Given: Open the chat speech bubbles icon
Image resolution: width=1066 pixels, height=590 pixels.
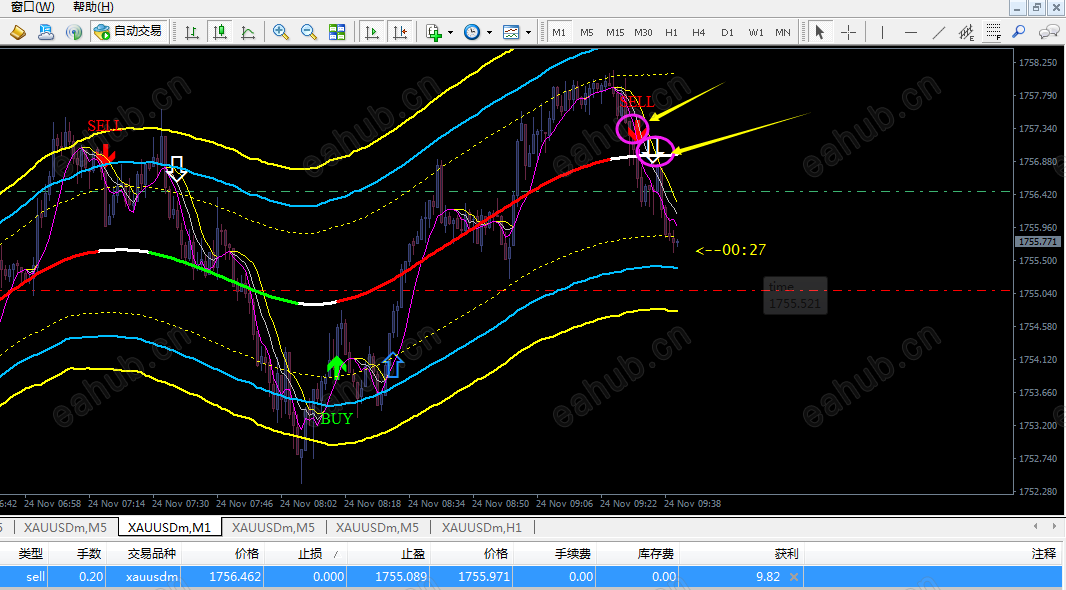Looking at the screenshot, I should point(1049,32).
